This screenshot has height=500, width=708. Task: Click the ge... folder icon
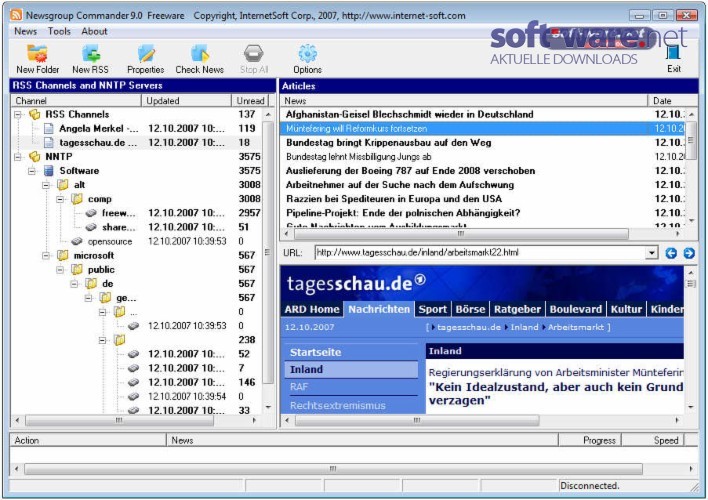coord(105,297)
